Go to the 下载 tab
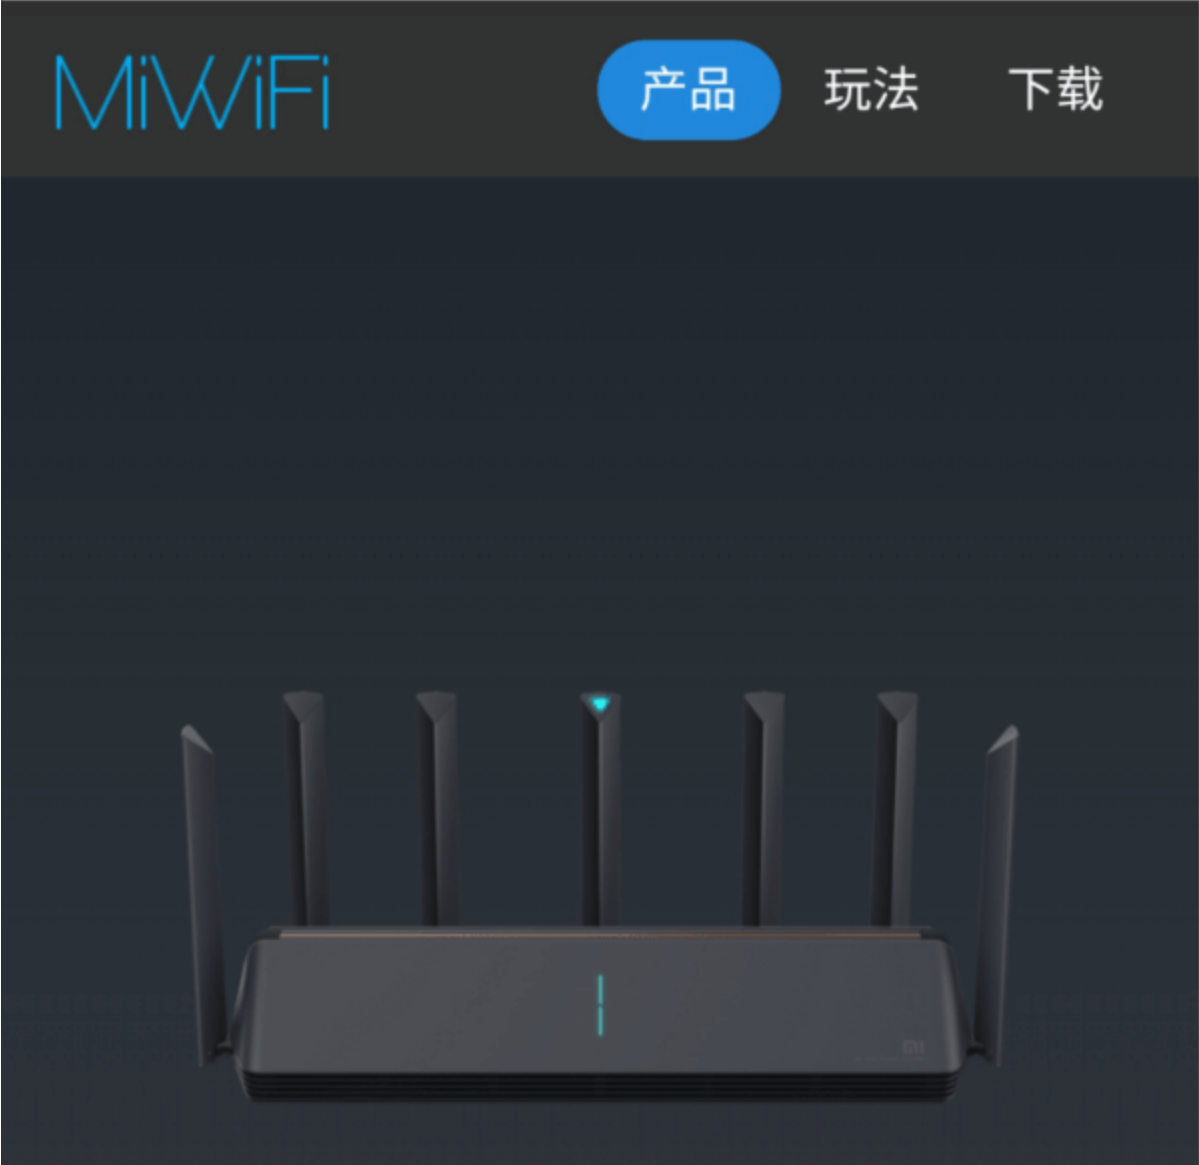The width and height of the screenshot is (1199, 1165). click(x=1055, y=90)
